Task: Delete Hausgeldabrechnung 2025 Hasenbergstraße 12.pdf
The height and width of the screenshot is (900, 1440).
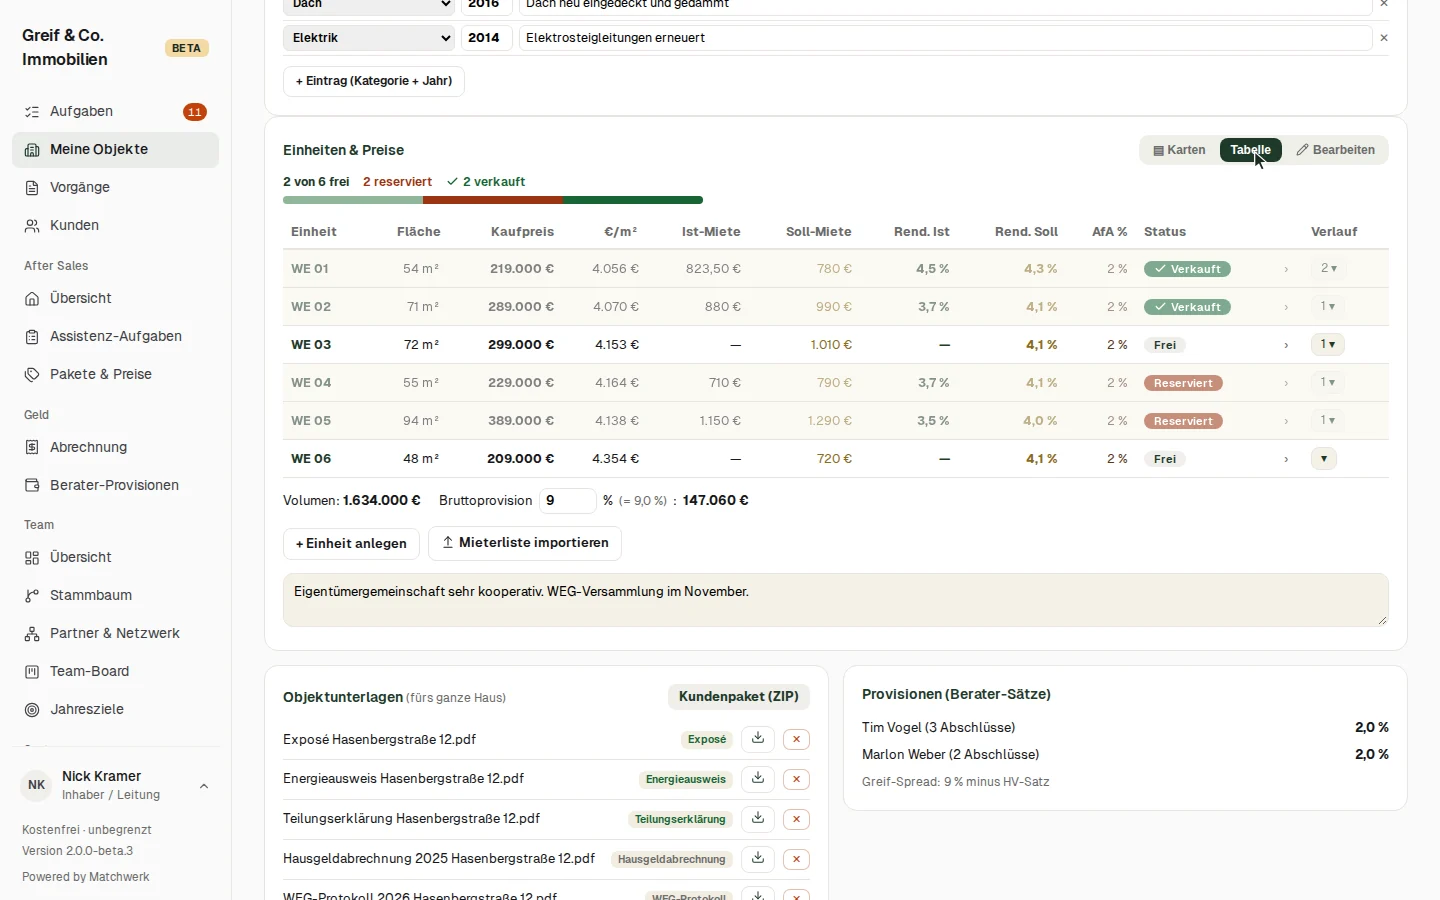Action: click(796, 859)
